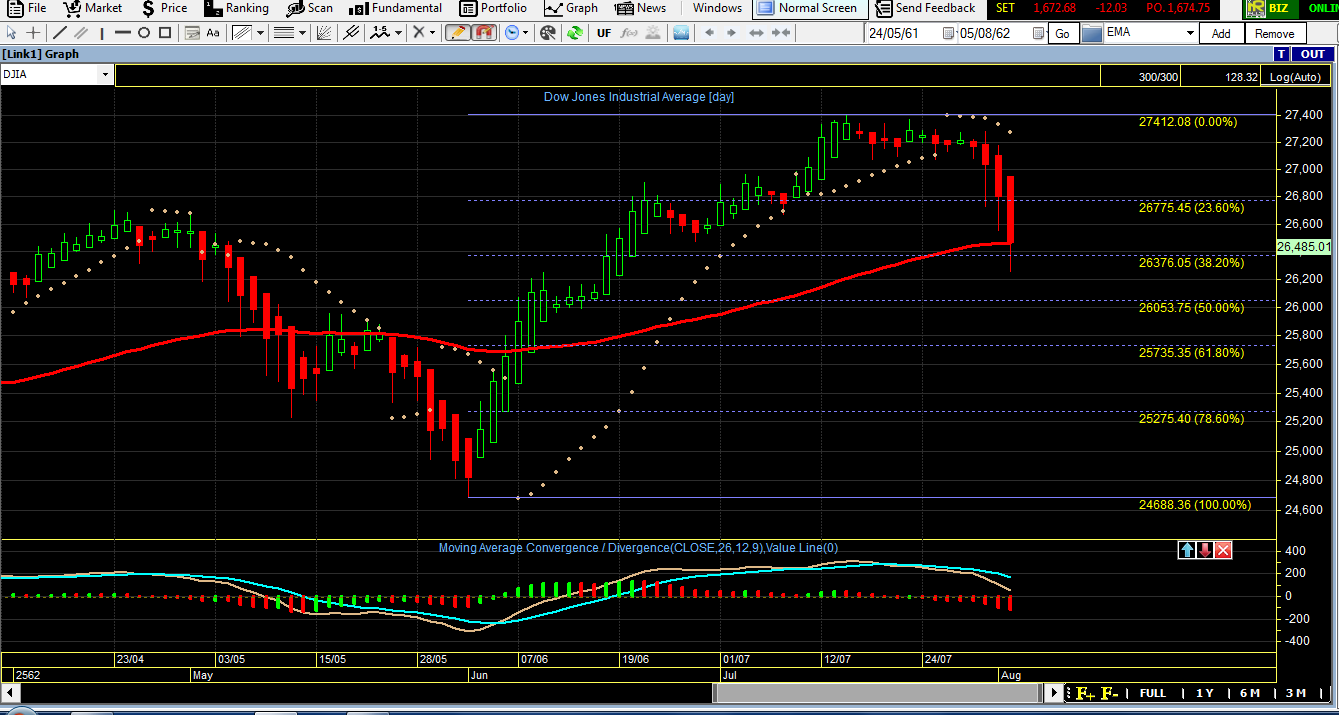Viewport: 1339px width, 715px height.
Task: Move MACD panel up with blue arrow
Action: click(x=1187, y=549)
